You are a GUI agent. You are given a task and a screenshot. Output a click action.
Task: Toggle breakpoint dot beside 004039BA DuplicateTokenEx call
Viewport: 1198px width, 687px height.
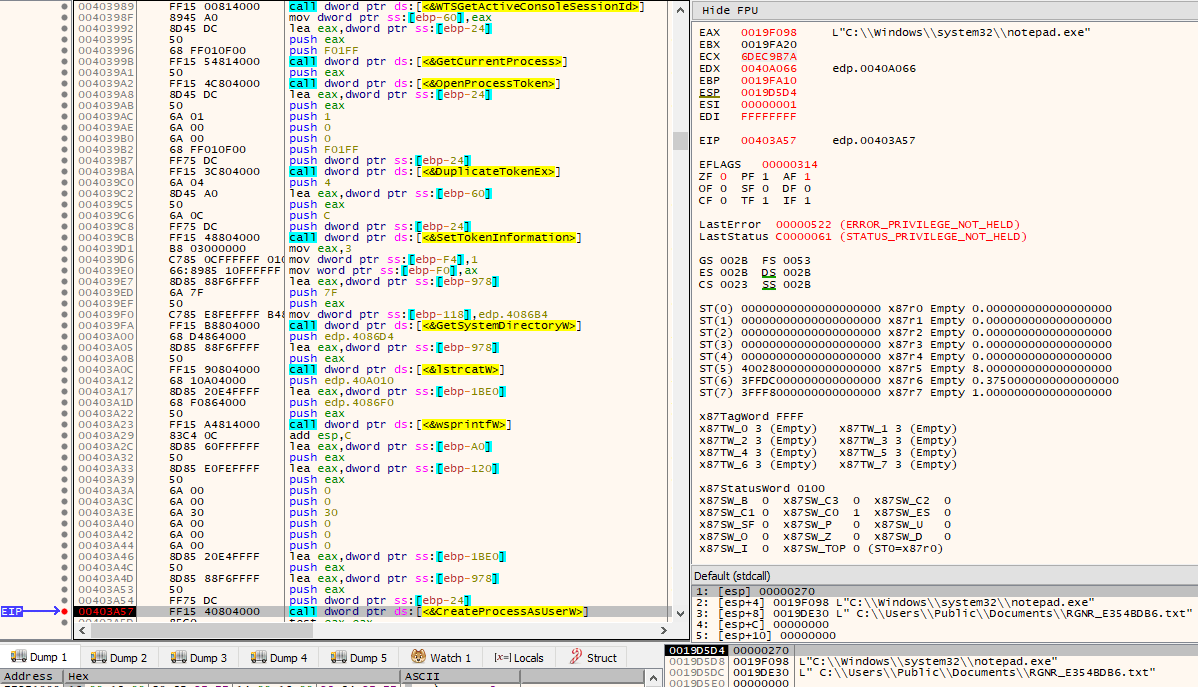click(x=64, y=171)
